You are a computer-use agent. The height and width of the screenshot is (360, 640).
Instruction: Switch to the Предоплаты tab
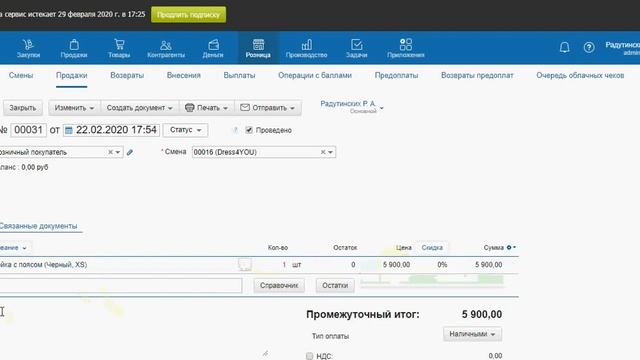pos(396,76)
